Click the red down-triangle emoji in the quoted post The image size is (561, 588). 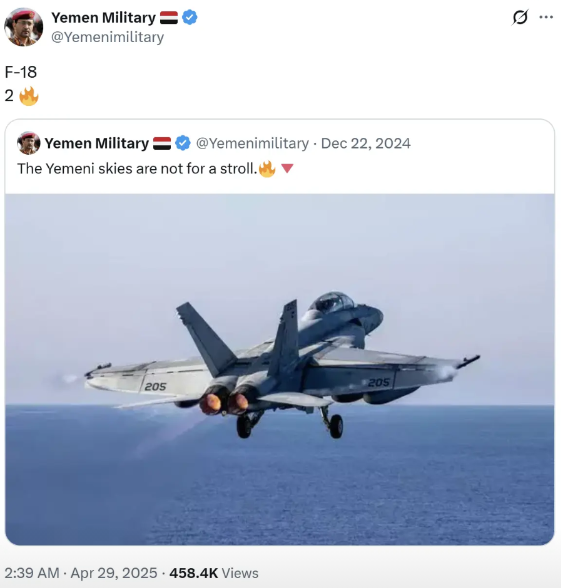pyautogui.click(x=287, y=169)
